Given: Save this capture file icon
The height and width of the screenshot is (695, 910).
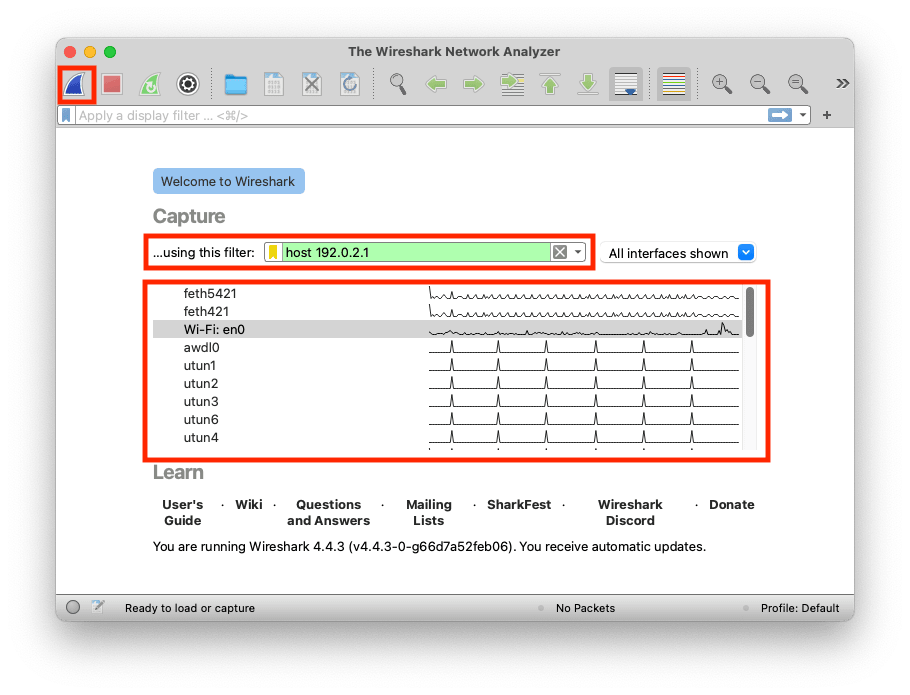Looking at the screenshot, I should (x=273, y=85).
